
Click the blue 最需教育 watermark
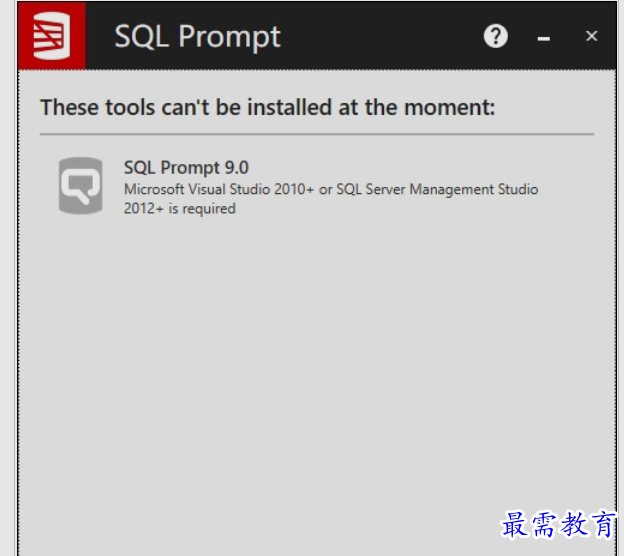tap(558, 525)
